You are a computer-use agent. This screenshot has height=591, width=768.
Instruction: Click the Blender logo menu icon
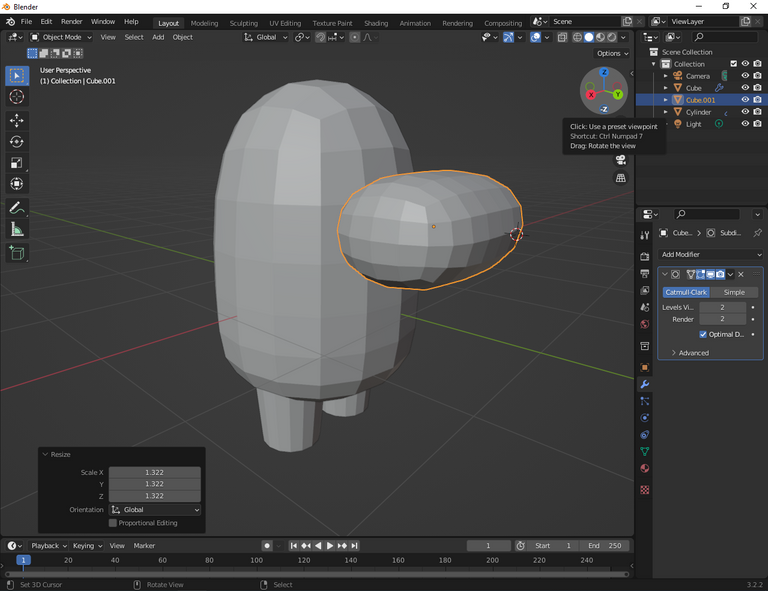coord(10,22)
